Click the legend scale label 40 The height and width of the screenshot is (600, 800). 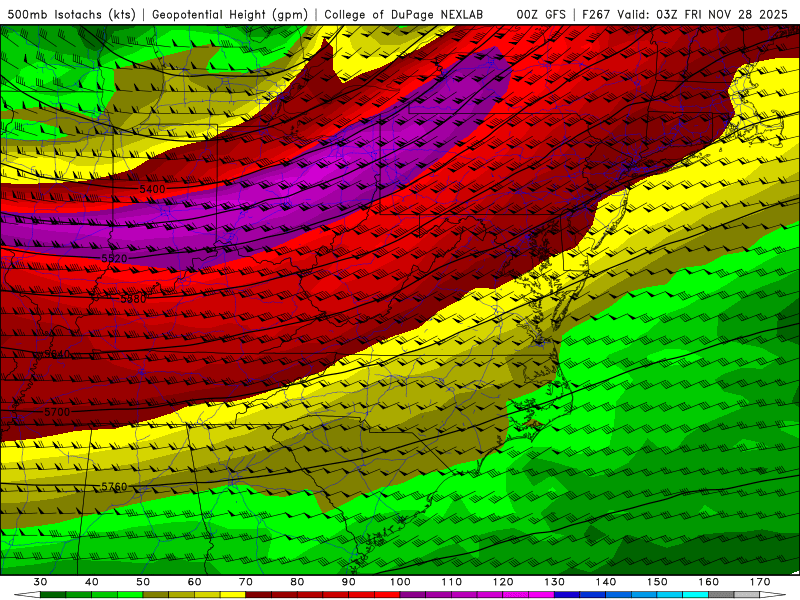(x=92, y=582)
